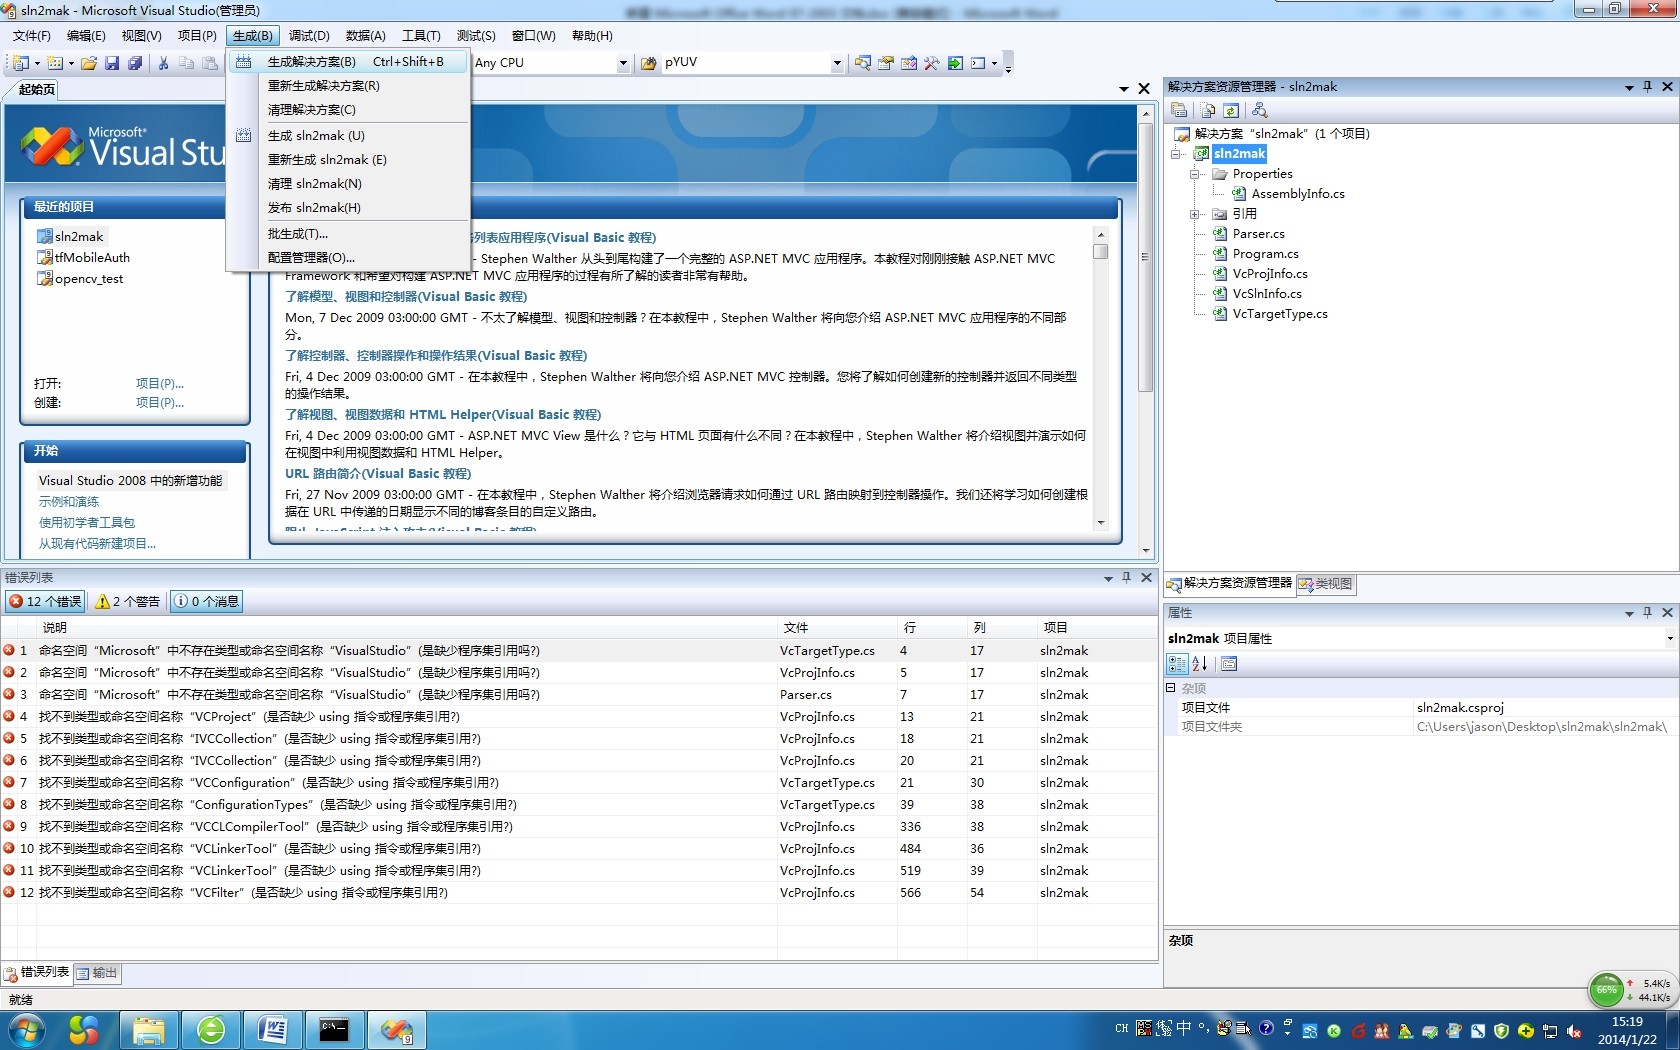This screenshot has width=1680, height=1050.
Task: Click the Visual Studio 2008 中的新增功能 link
Action: 130,480
